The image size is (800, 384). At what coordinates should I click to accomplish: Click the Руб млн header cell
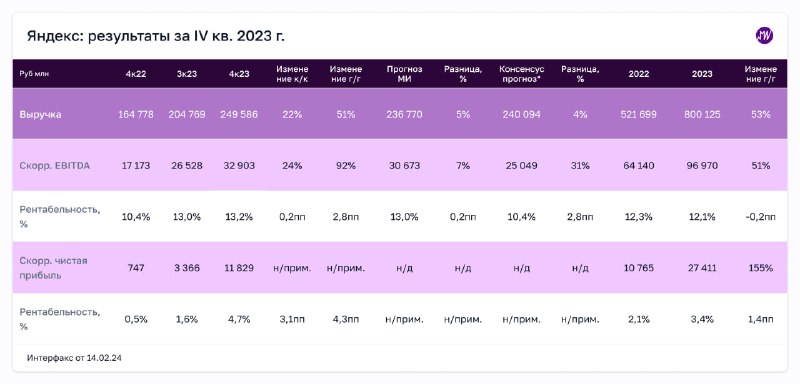pos(34,74)
